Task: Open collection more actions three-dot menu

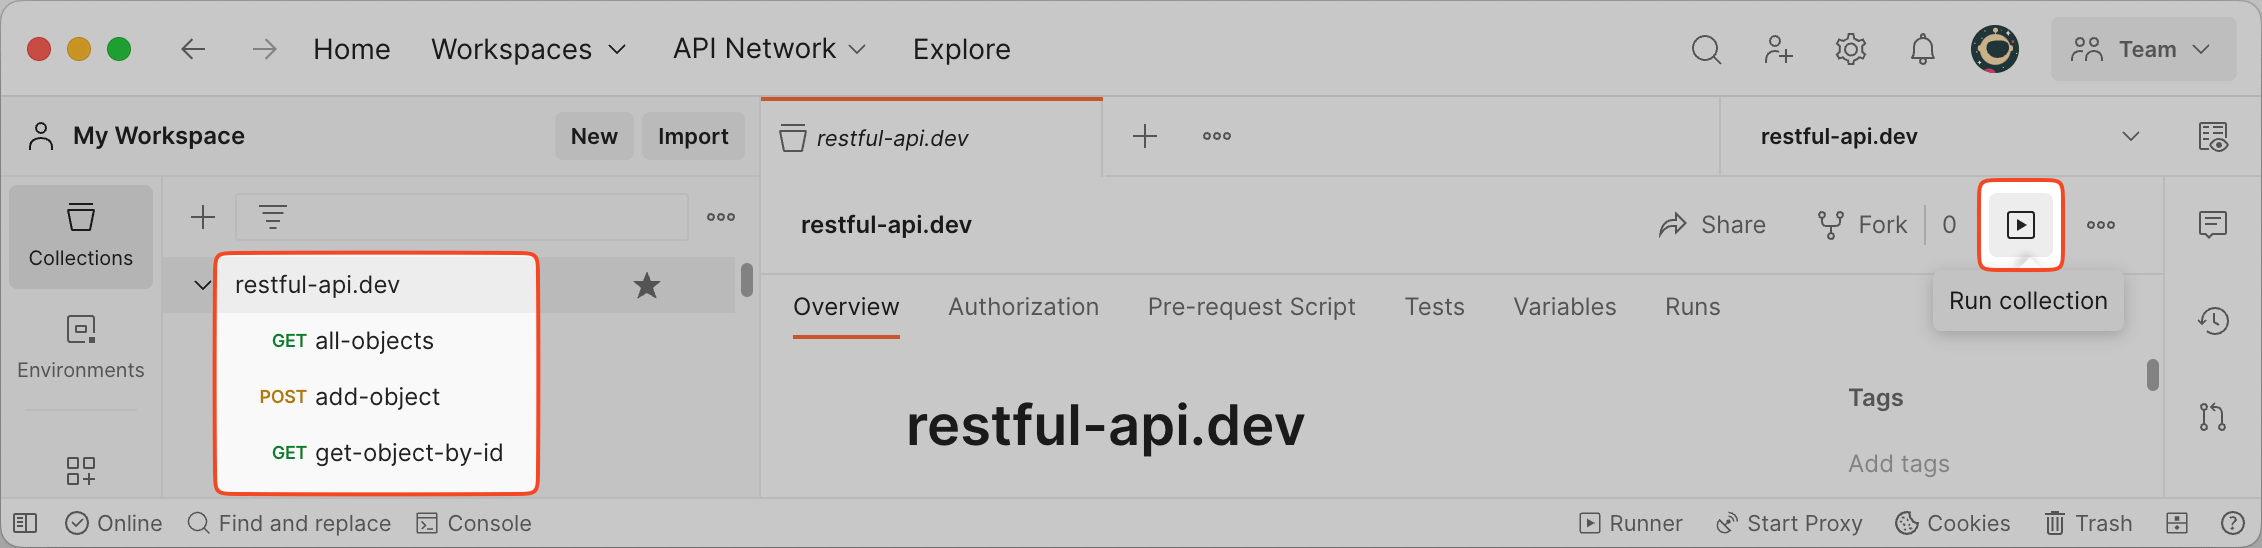Action: [x=2101, y=225]
